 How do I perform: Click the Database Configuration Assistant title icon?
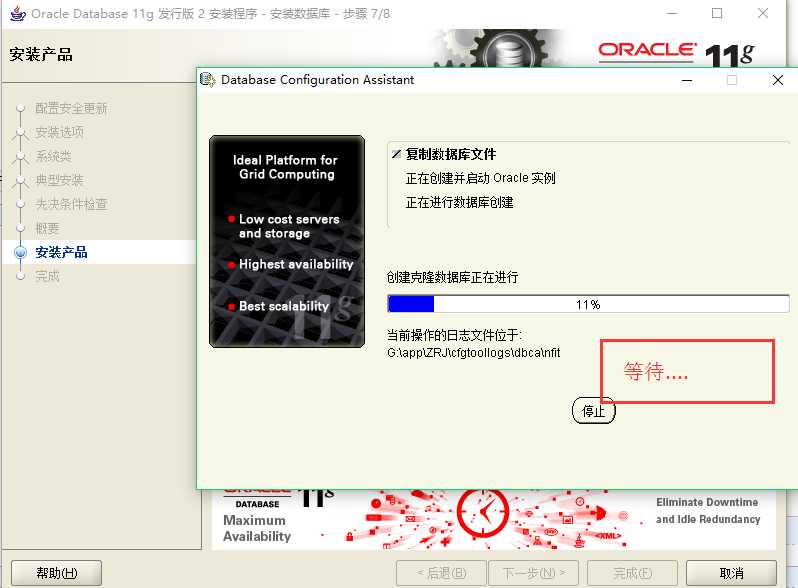pos(208,80)
